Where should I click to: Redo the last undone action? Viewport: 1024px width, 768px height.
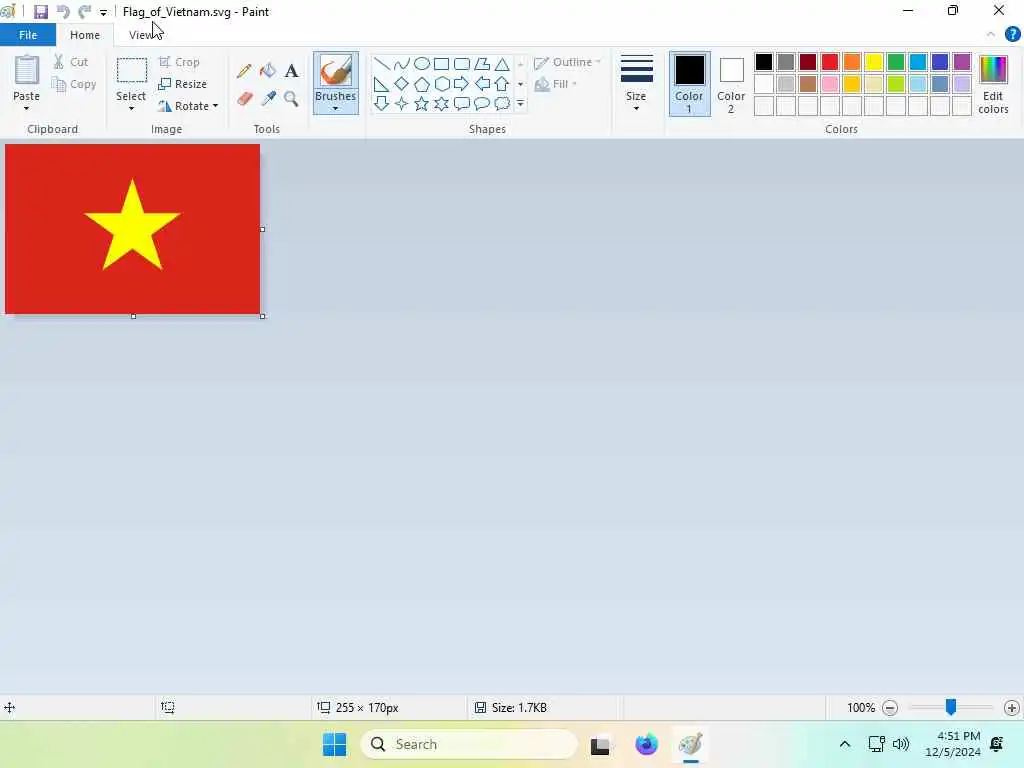[x=84, y=12]
